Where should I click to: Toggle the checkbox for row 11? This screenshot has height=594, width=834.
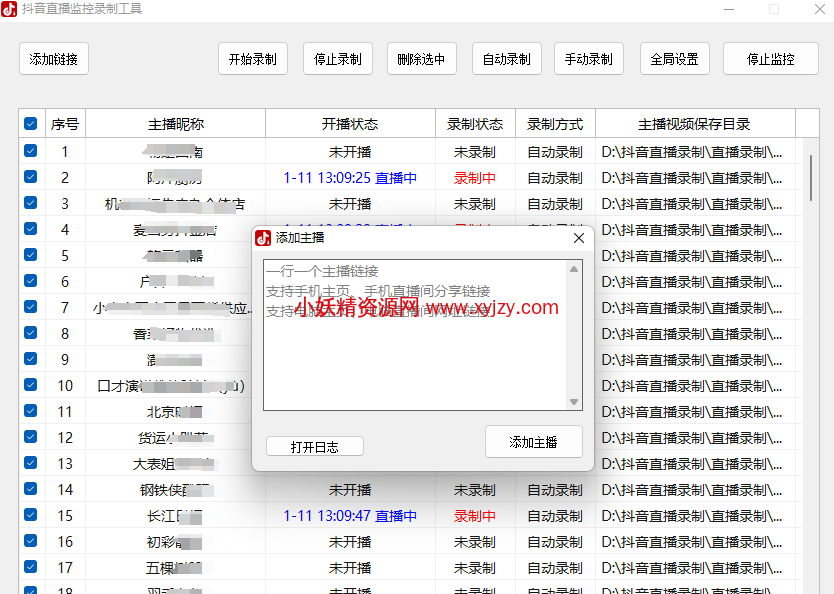(31, 411)
